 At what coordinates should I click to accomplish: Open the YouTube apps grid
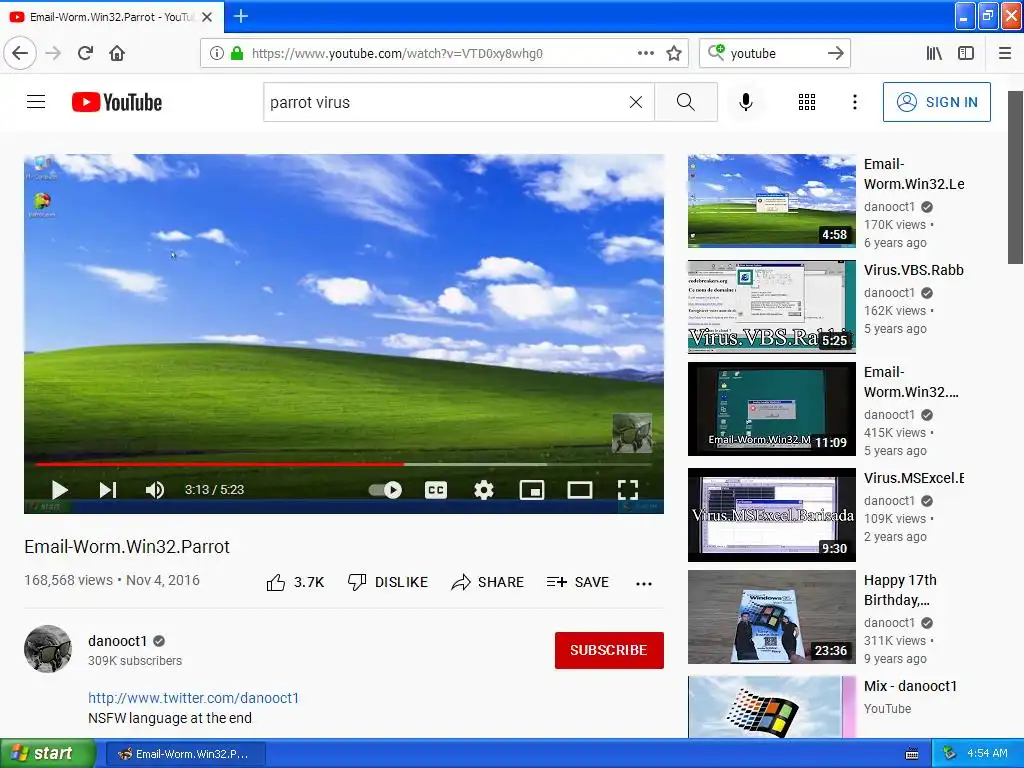(807, 102)
